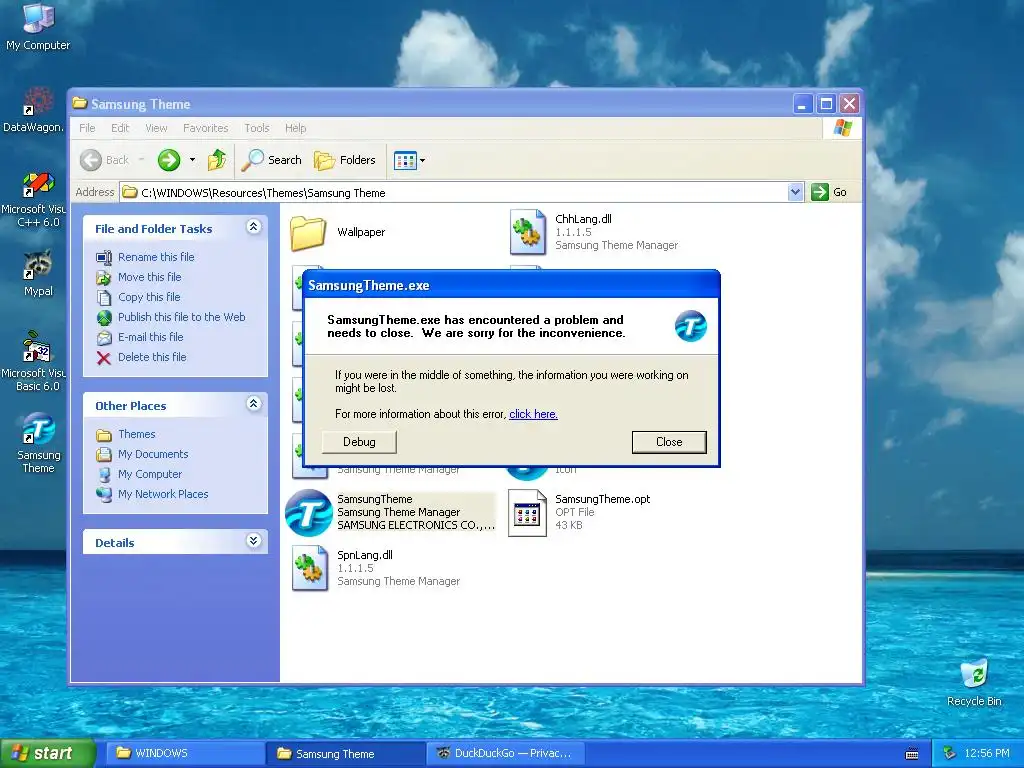
Task: Select the SamsungTheme application file
Action: coord(391,513)
